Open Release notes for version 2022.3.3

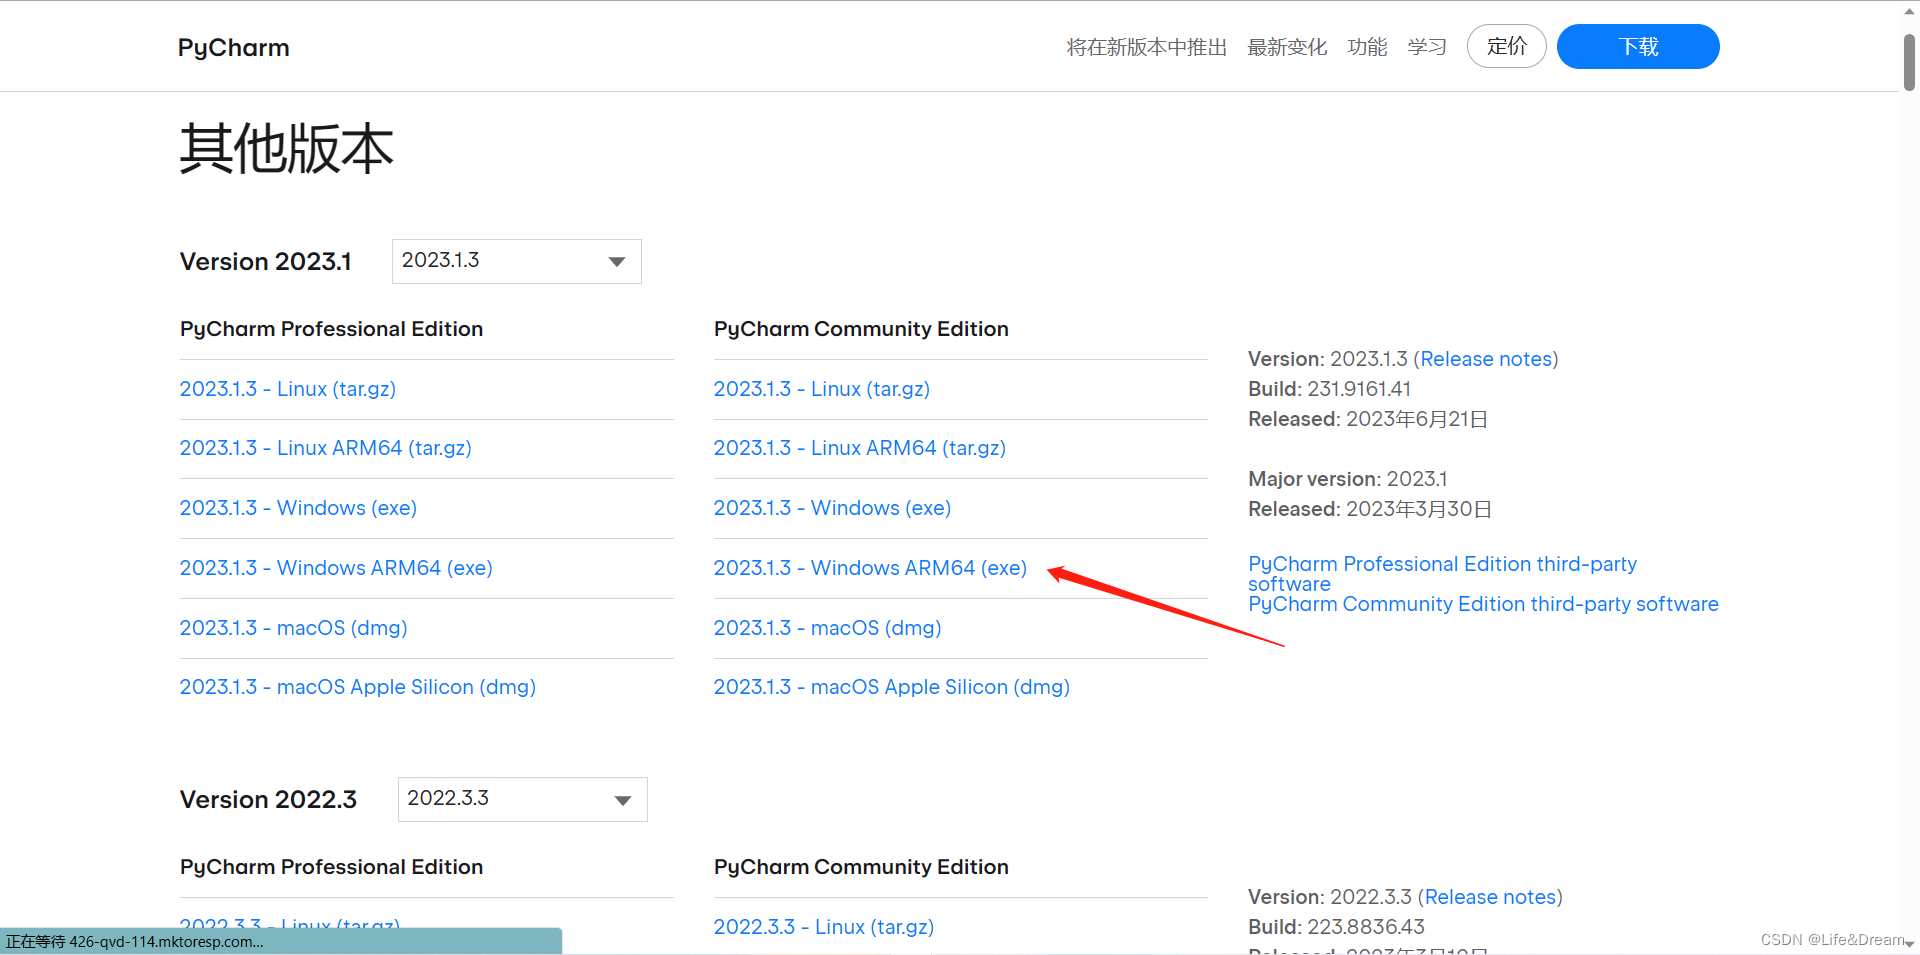[1489, 897]
